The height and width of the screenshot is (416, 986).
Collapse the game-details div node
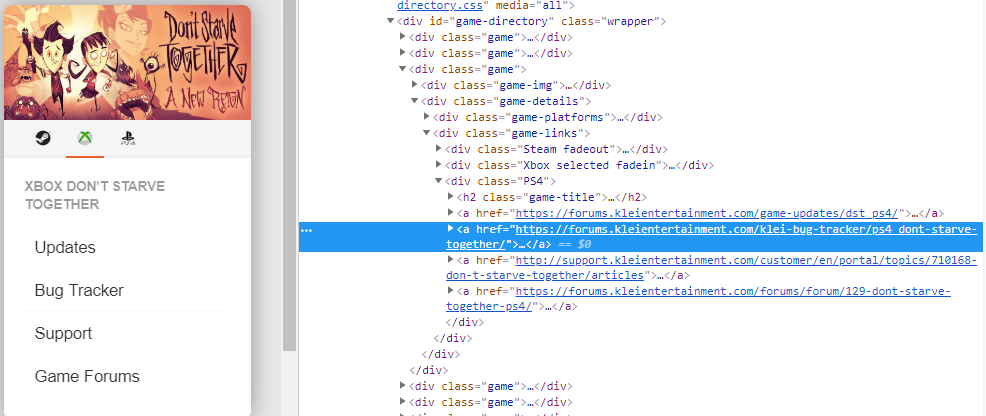(x=415, y=101)
